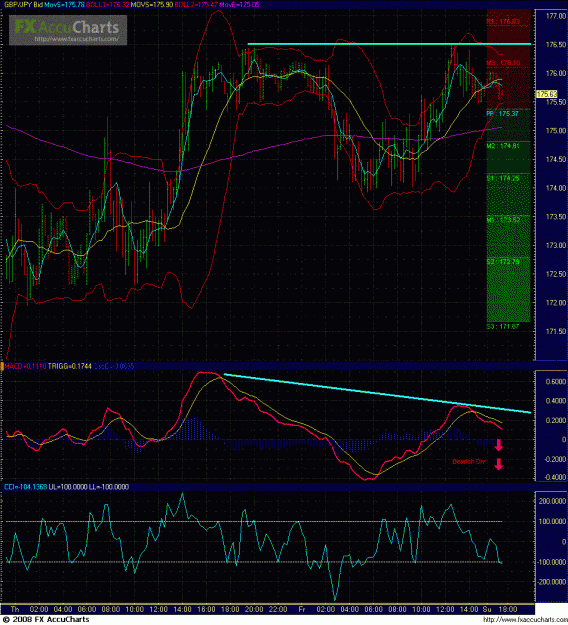Click 0.2000 on the MACD axis
Image resolution: width=568 pixels, height=625 pixels.
[556, 421]
